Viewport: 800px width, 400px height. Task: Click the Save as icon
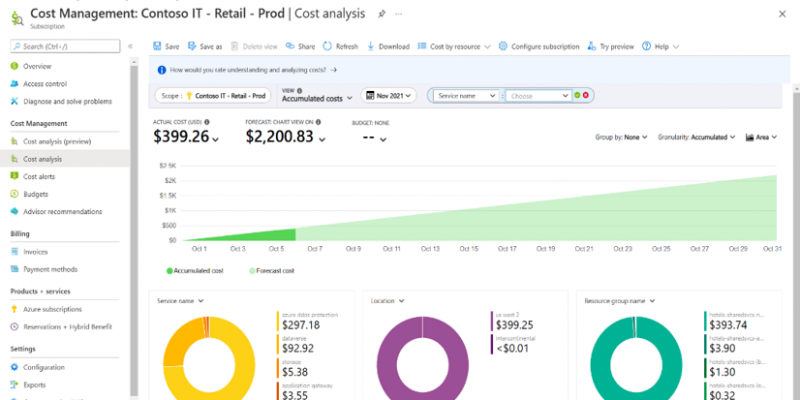(192, 46)
